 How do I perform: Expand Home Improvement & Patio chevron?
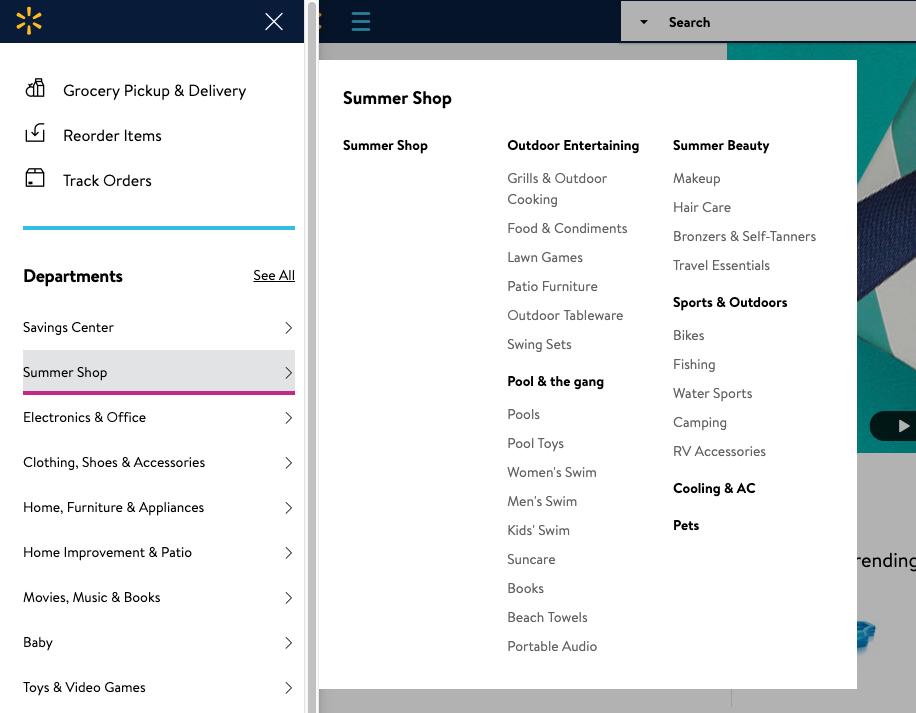point(288,552)
